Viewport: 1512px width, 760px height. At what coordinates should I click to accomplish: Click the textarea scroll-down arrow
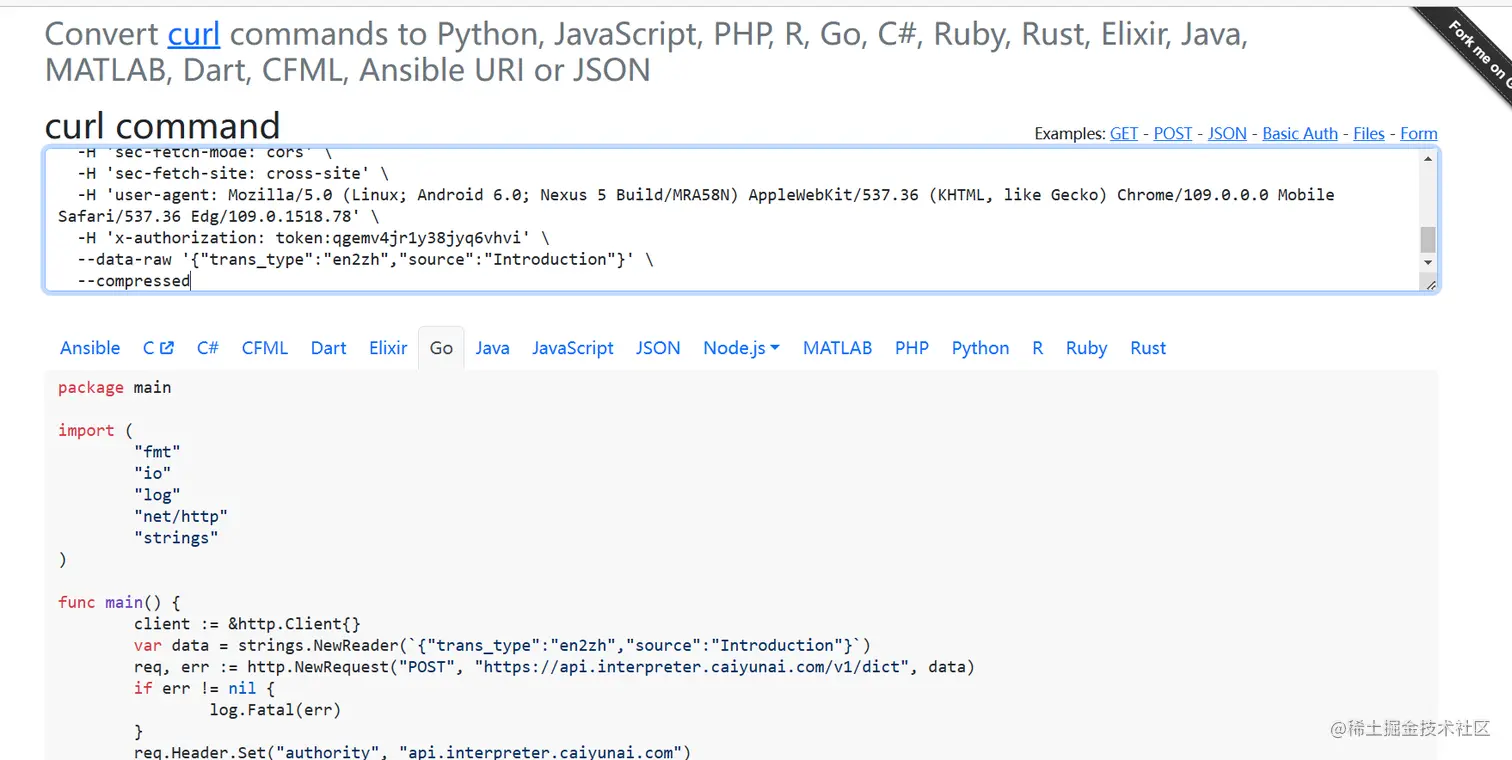click(1428, 262)
